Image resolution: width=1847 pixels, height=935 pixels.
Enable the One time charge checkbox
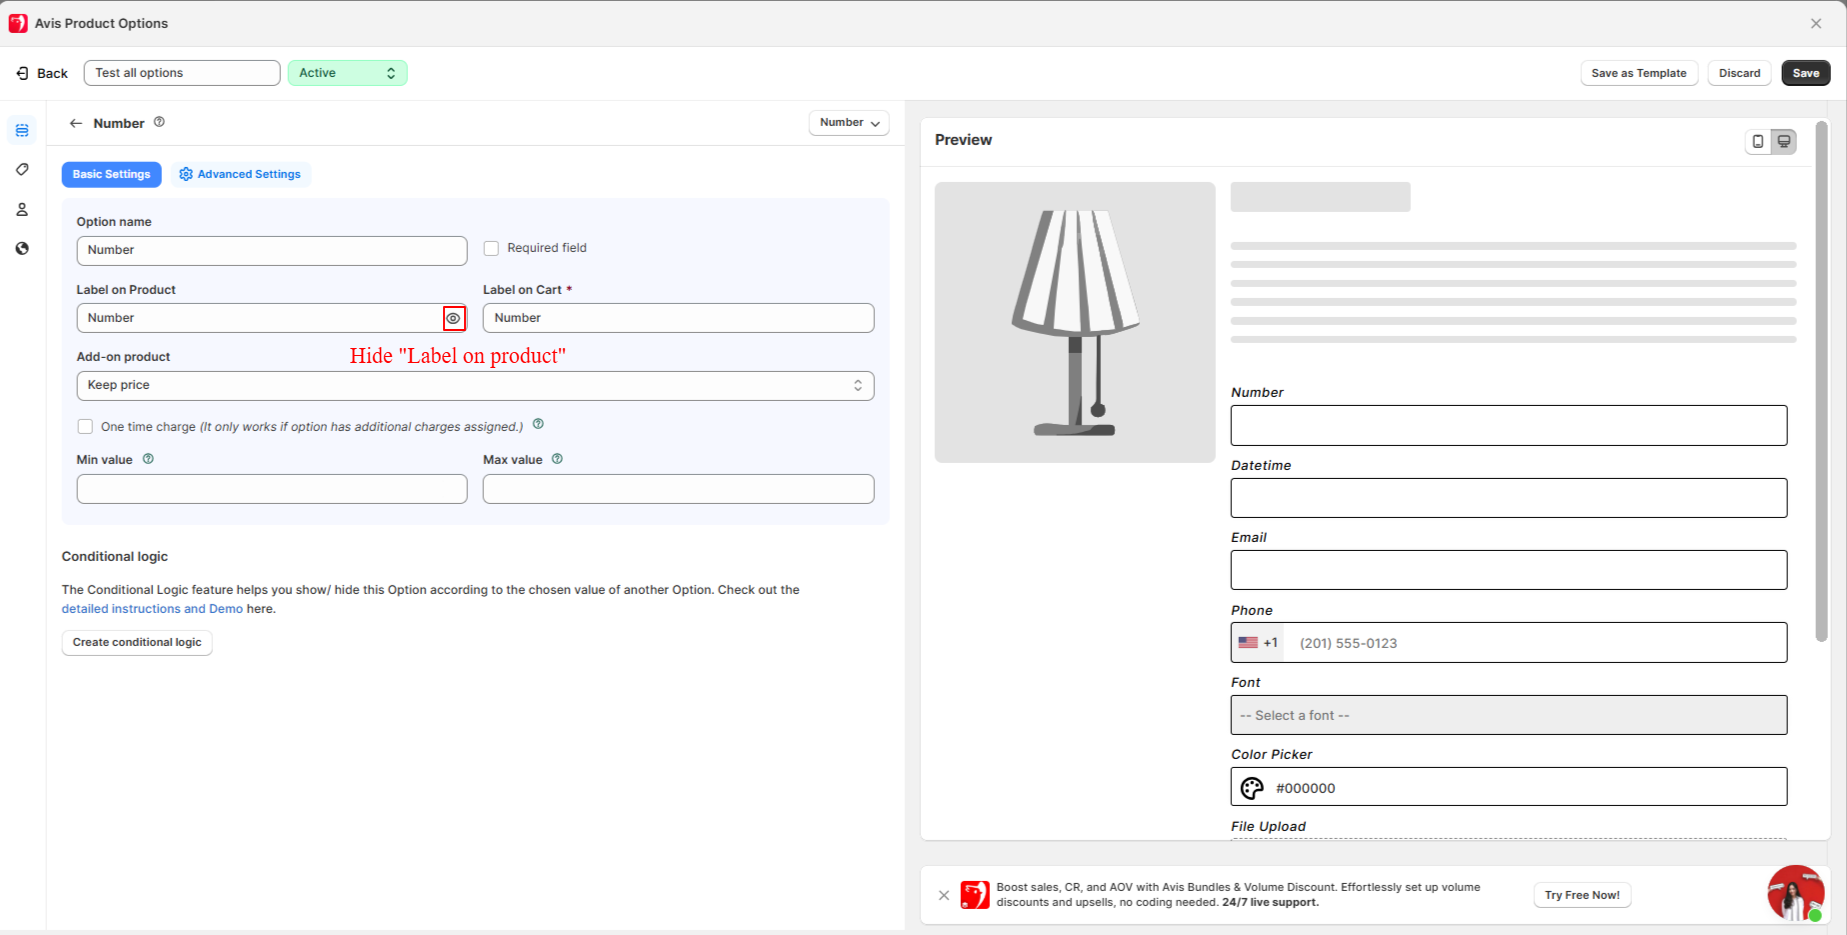point(86,427)
